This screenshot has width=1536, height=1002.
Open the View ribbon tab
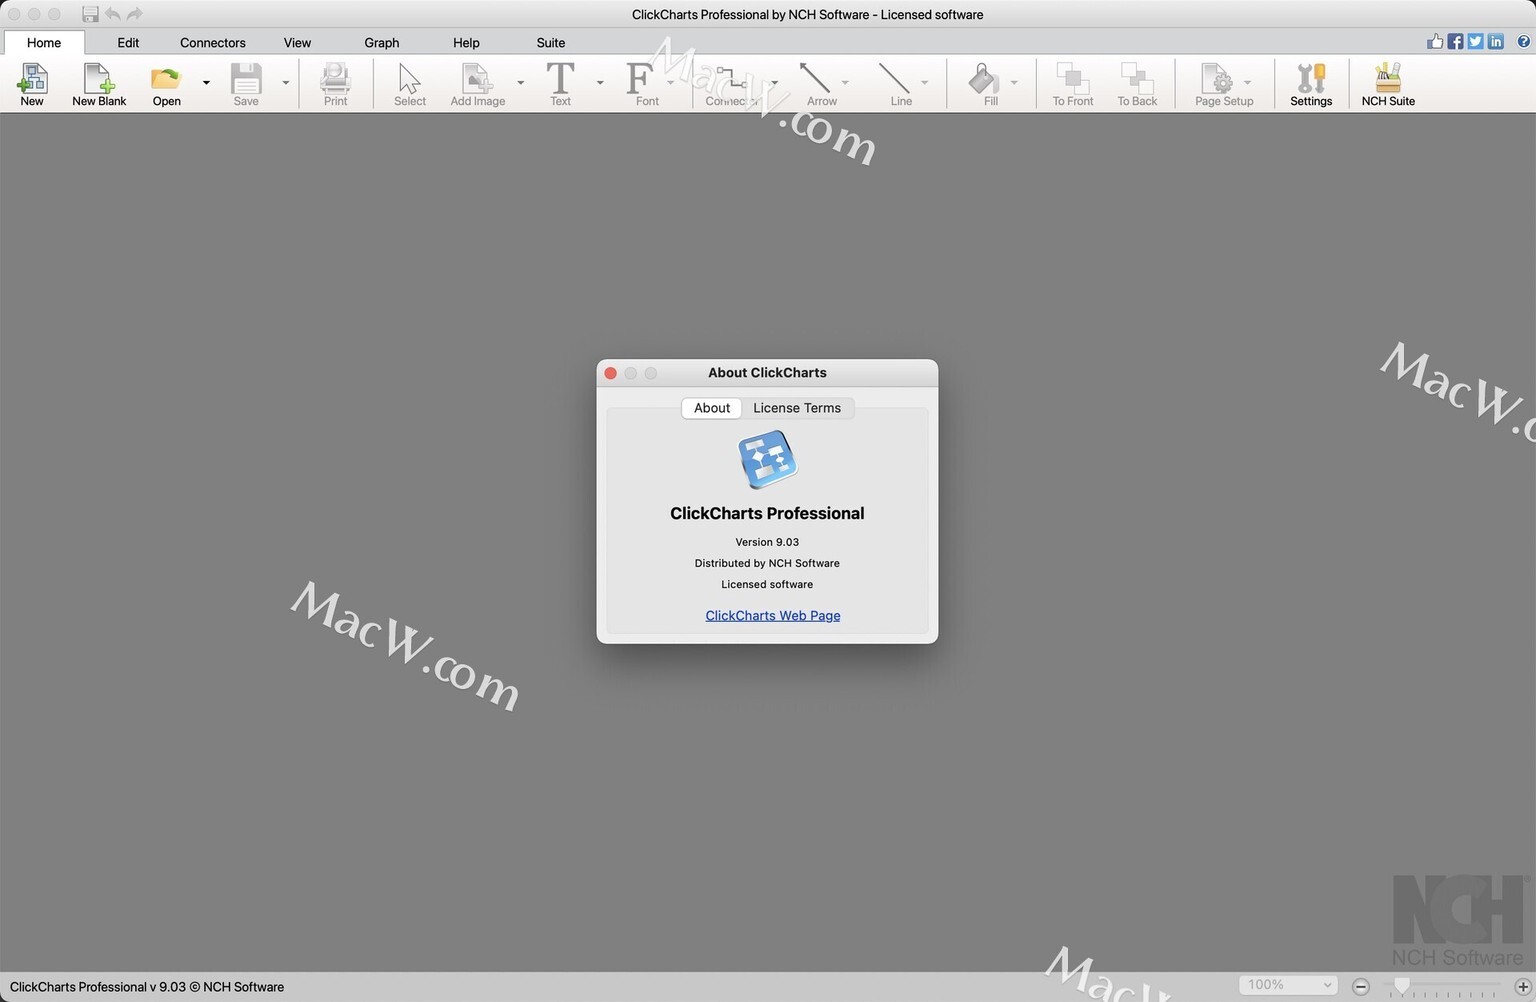point(297,43)
